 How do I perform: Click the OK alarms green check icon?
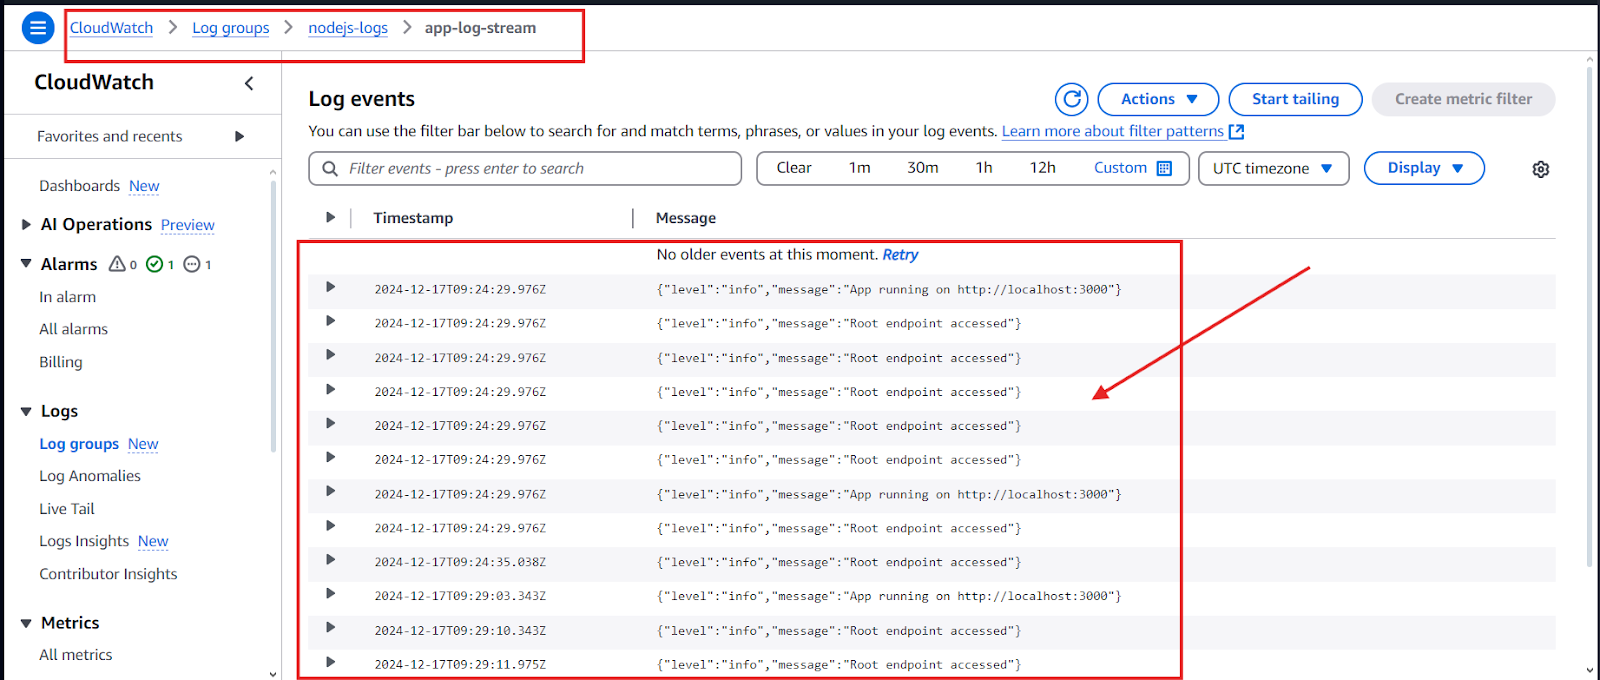155,264
